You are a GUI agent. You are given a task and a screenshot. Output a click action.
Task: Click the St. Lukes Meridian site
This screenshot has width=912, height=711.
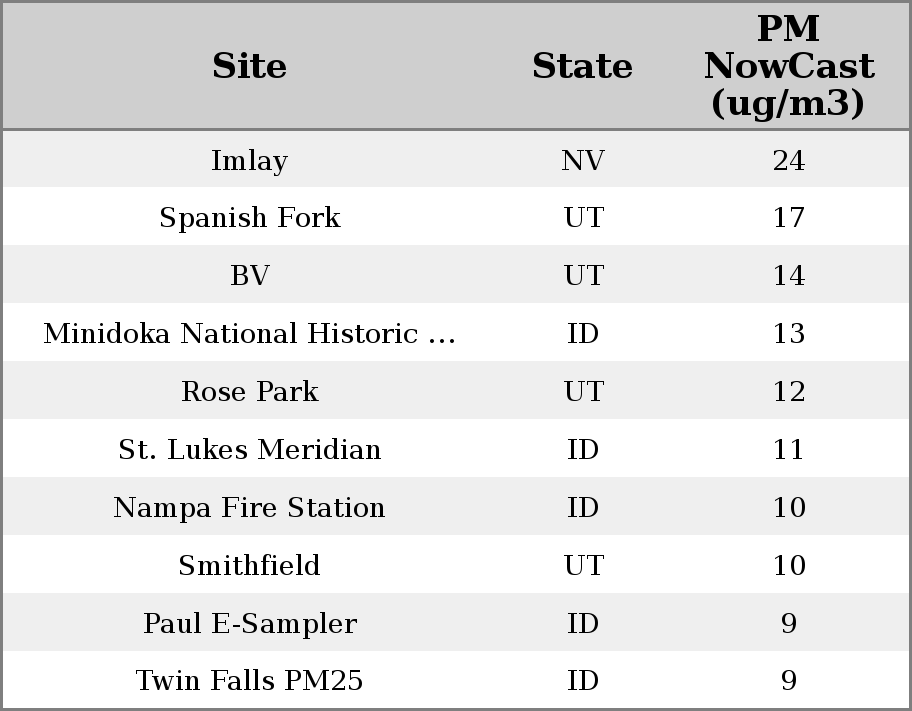249,450
